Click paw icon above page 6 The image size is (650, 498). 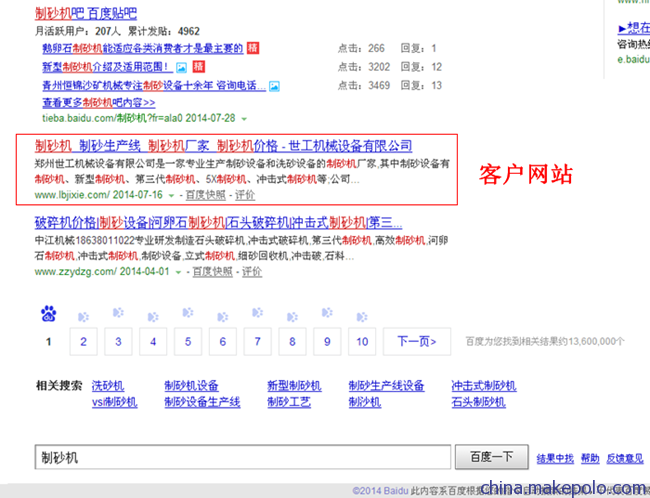coord(223,317)
